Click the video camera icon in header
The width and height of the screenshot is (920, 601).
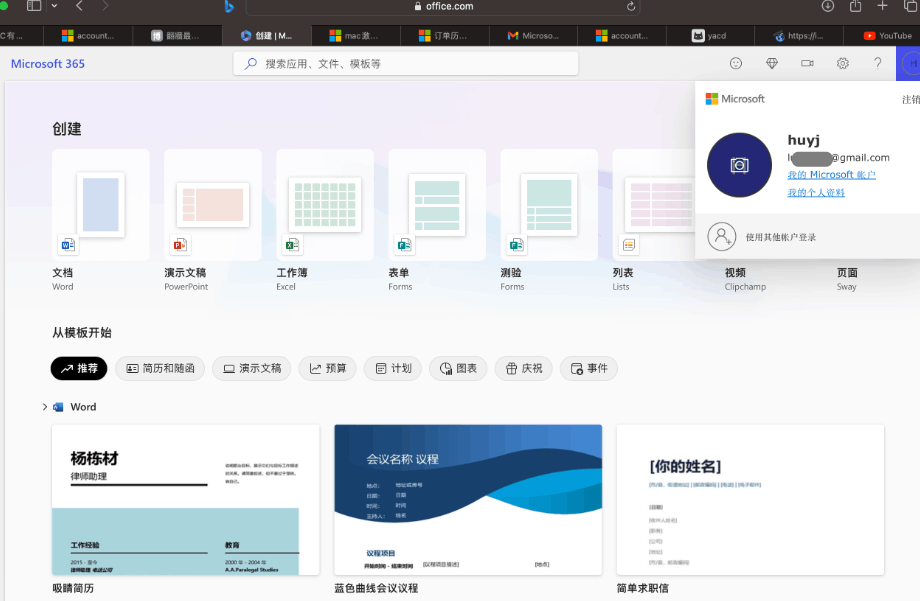coord(807,63)
